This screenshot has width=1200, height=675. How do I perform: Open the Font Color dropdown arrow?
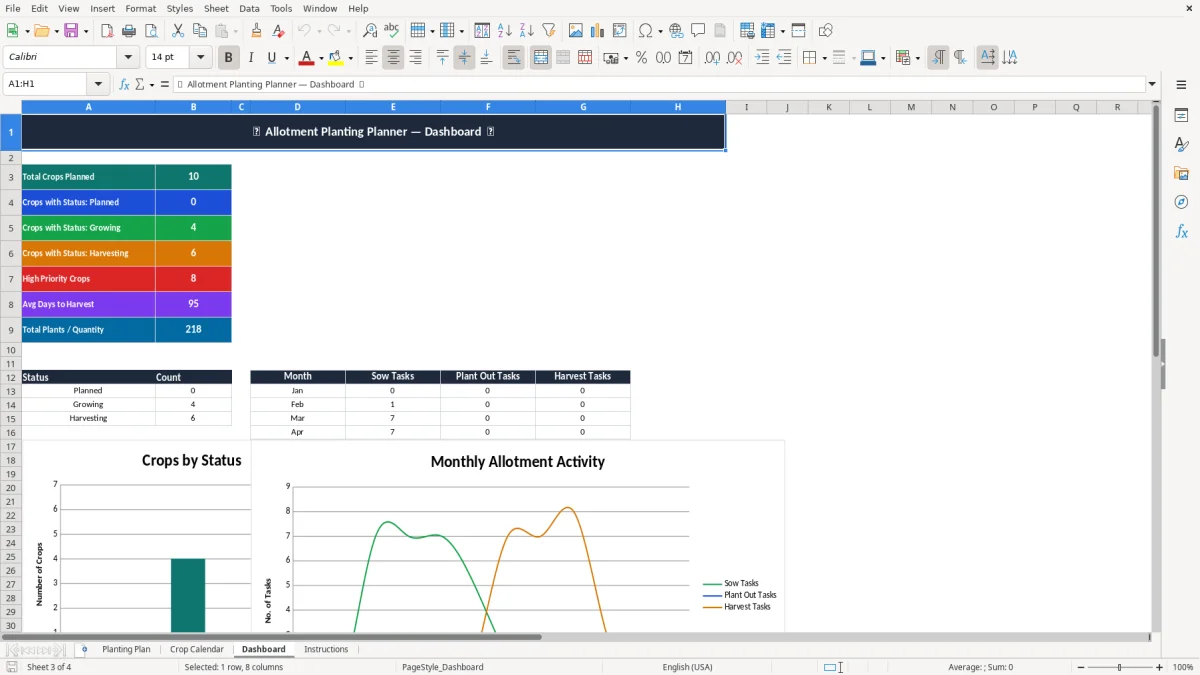pos(321,58)
